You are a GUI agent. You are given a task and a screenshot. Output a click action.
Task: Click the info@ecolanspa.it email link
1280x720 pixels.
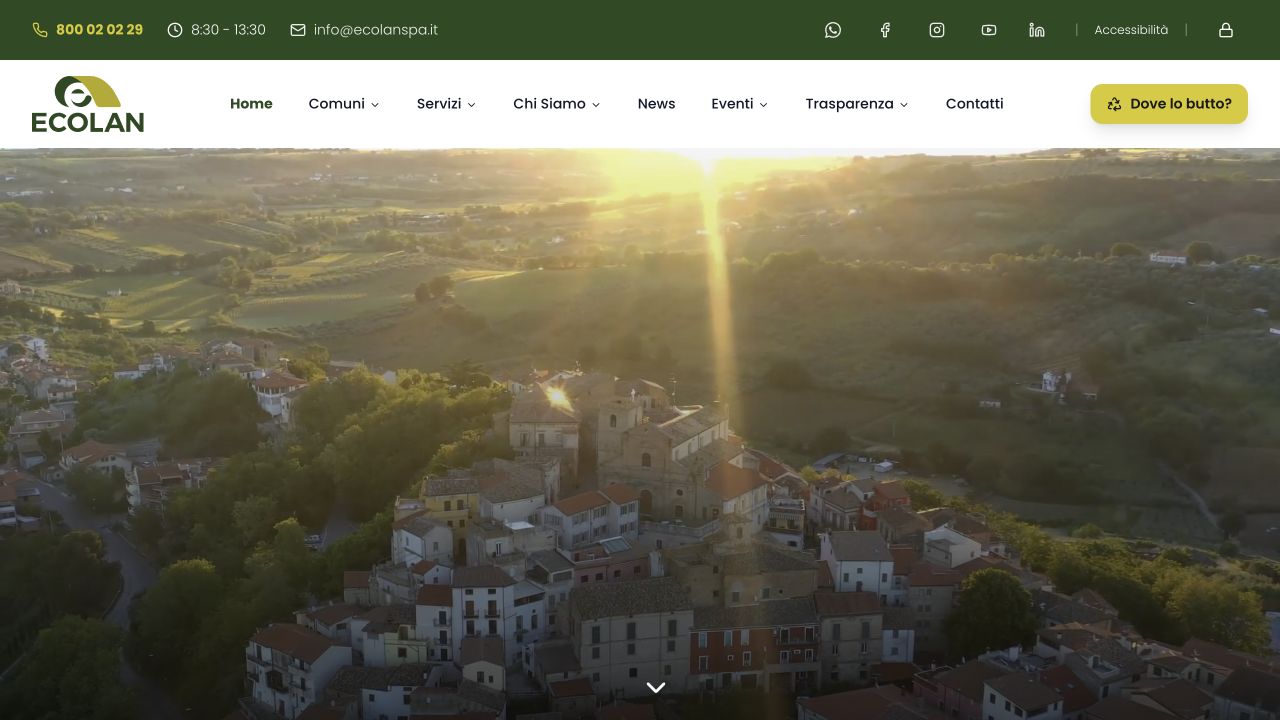tap(364, 30)
